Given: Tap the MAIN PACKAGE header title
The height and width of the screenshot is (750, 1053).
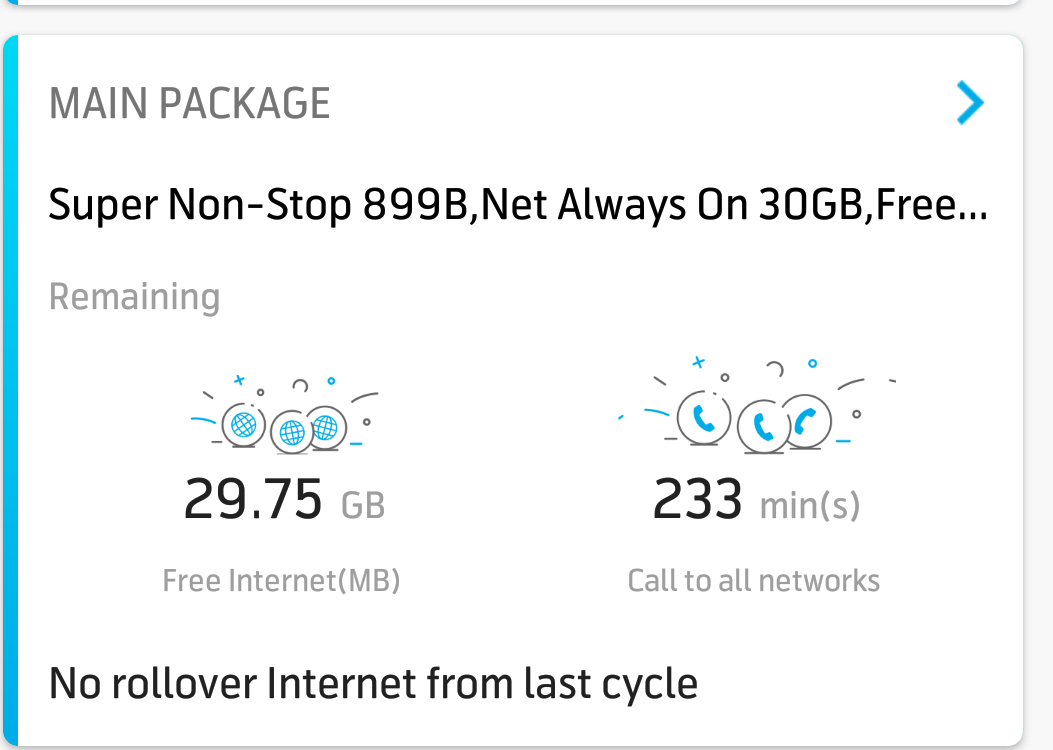Looking at the screenshot, I should tap(190, 104).
